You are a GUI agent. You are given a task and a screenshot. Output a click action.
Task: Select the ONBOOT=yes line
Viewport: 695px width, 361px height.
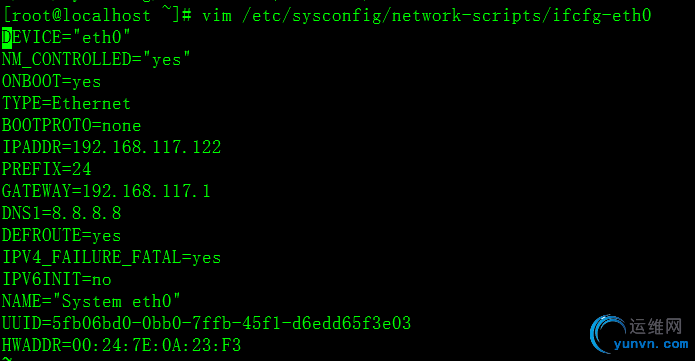[51, 82]
